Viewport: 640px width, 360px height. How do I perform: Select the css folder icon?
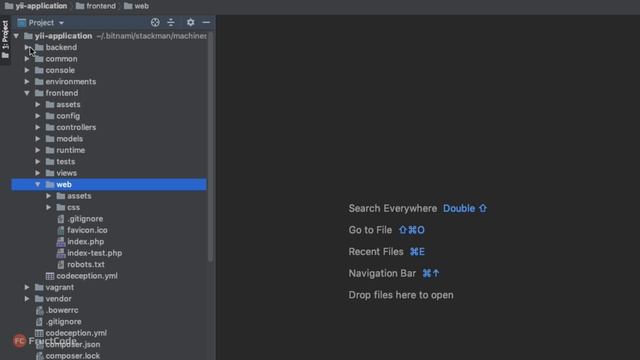pos(61,207)
